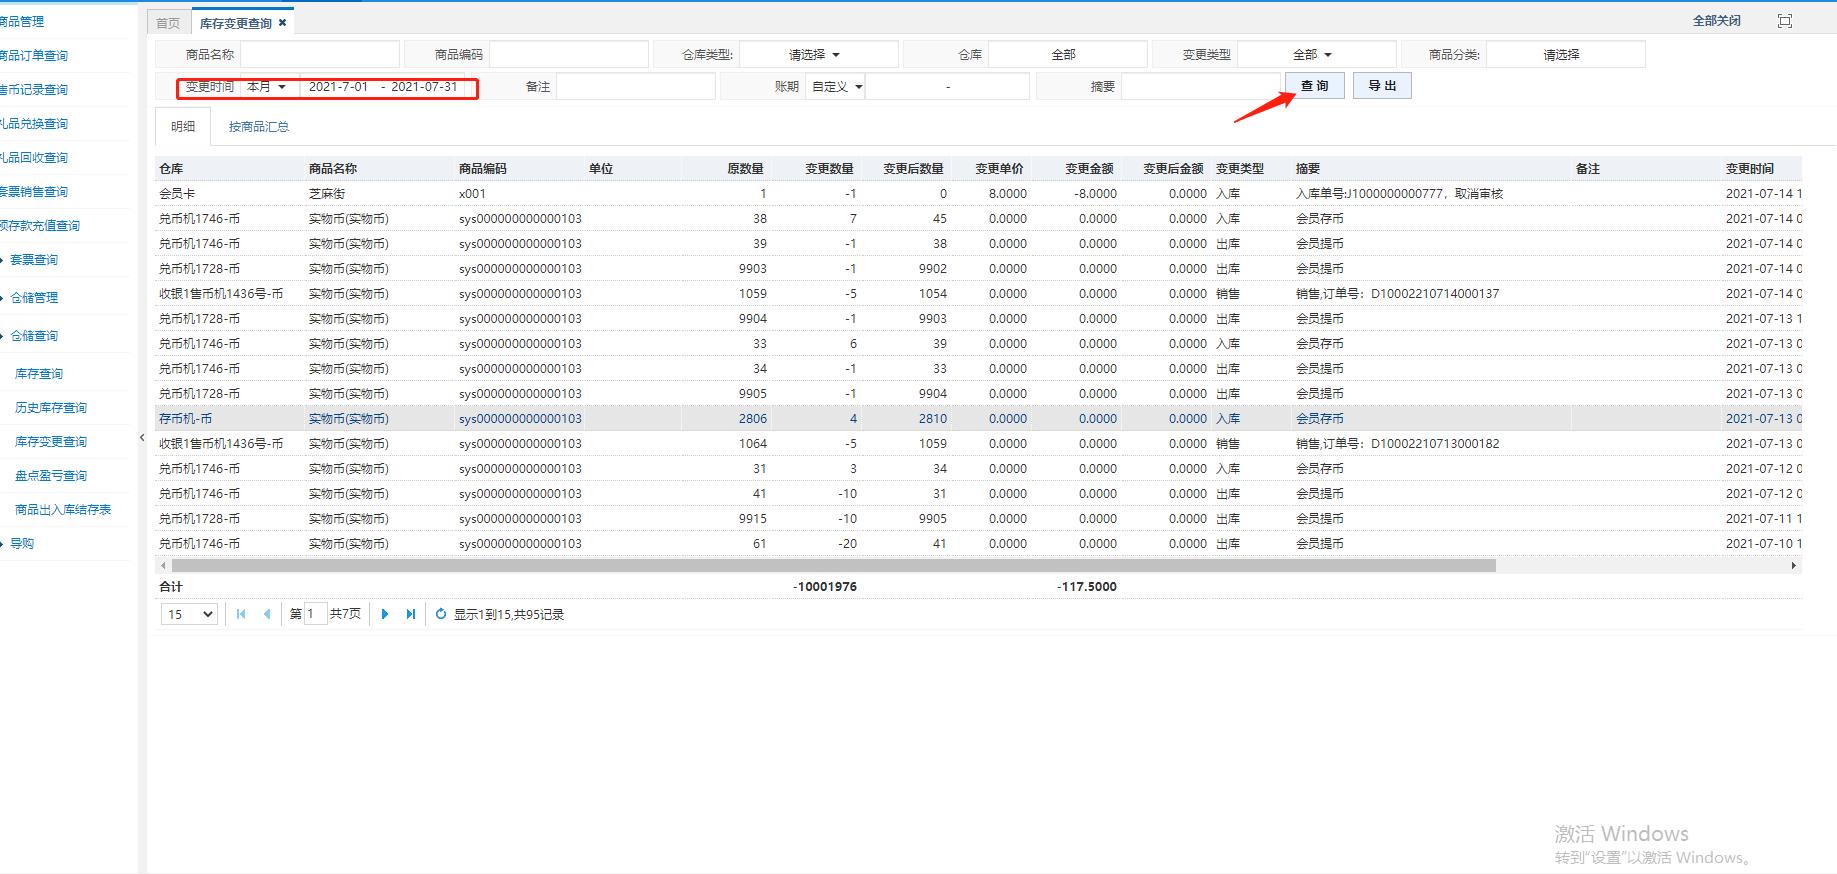Jump to the last page of results

[410, 614]
